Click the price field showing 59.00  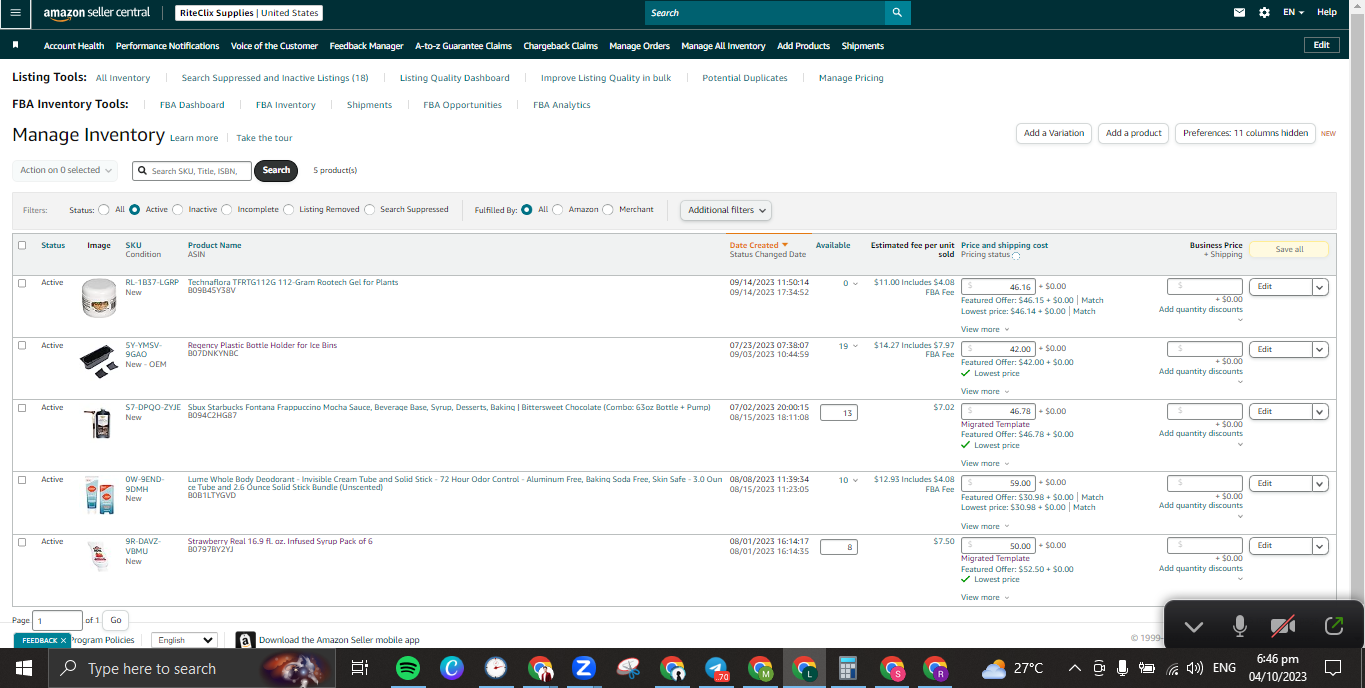click(998, 483)
